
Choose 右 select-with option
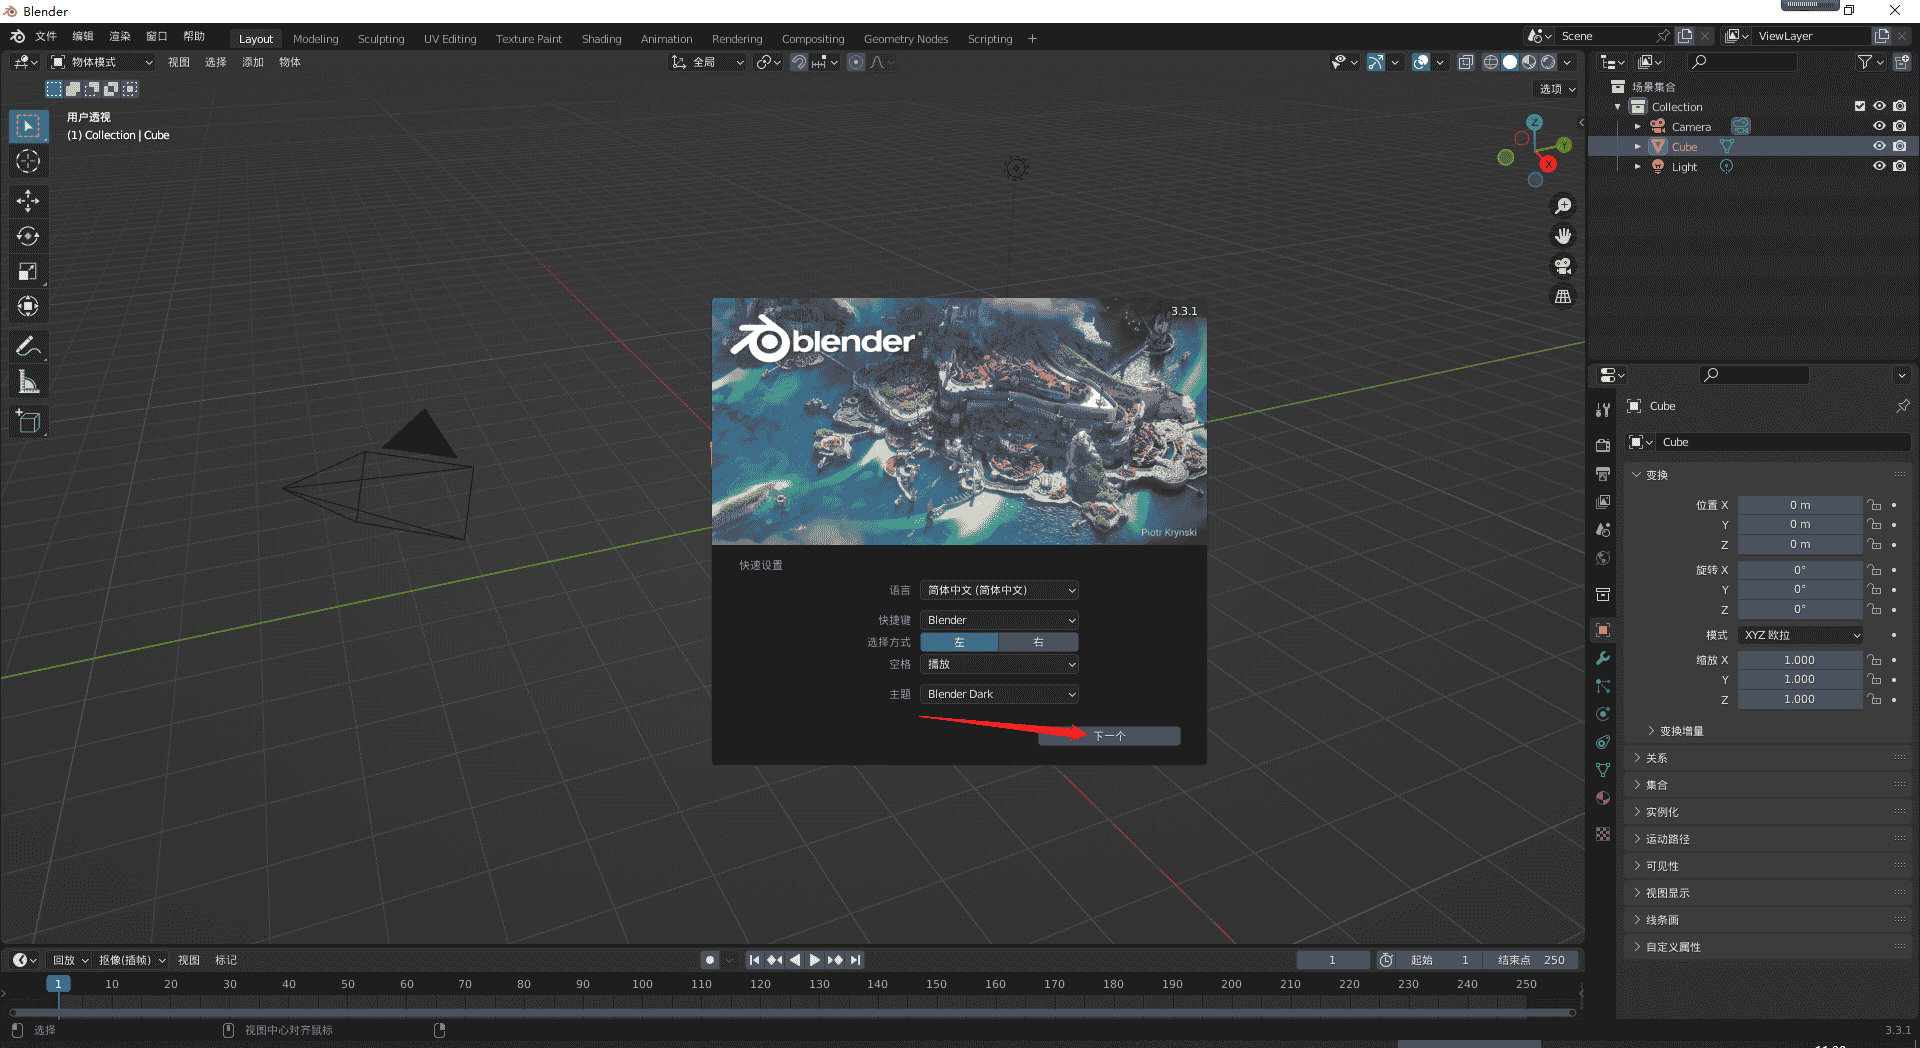coord(1038,642)
